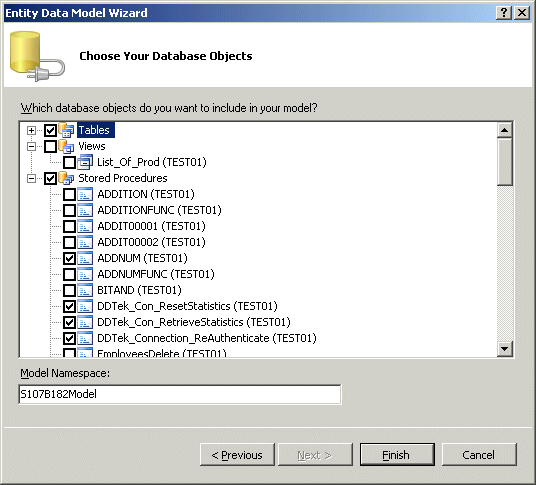
Task: Collapse the Stored Procedures tree node
Action: (31, 178)
